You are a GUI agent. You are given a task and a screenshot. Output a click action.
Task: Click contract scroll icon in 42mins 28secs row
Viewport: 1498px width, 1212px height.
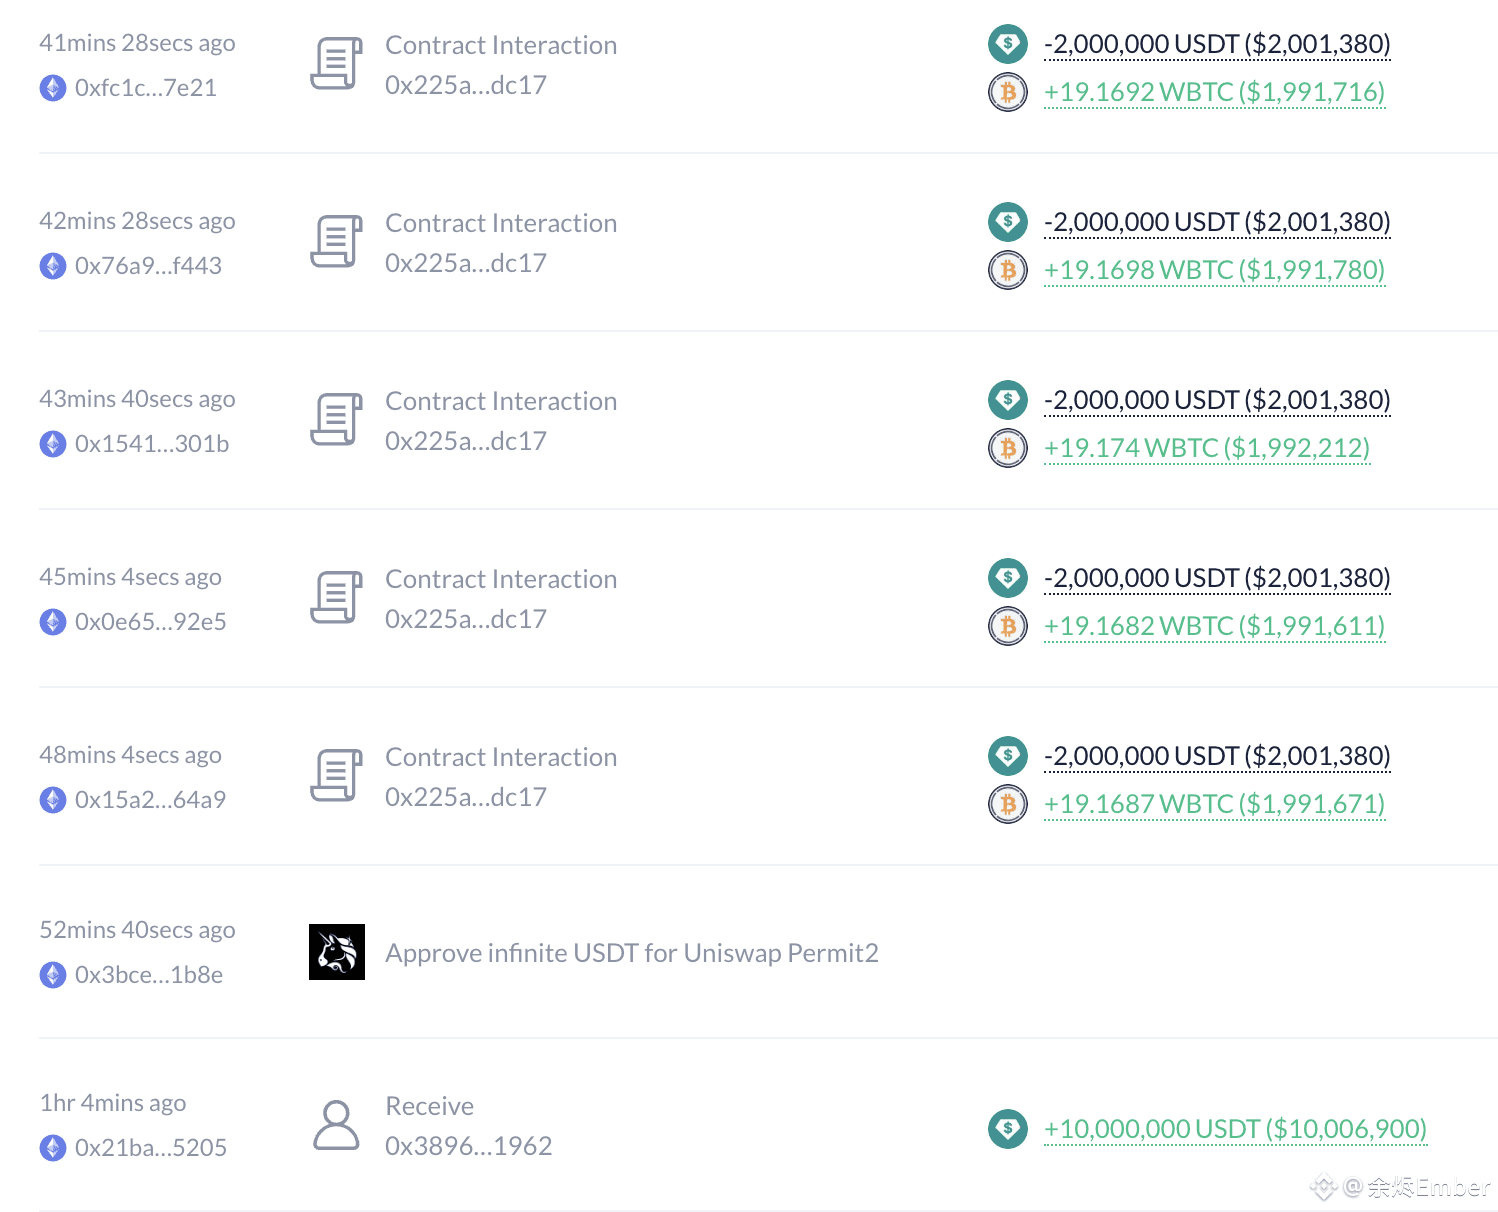pos(336,242)
